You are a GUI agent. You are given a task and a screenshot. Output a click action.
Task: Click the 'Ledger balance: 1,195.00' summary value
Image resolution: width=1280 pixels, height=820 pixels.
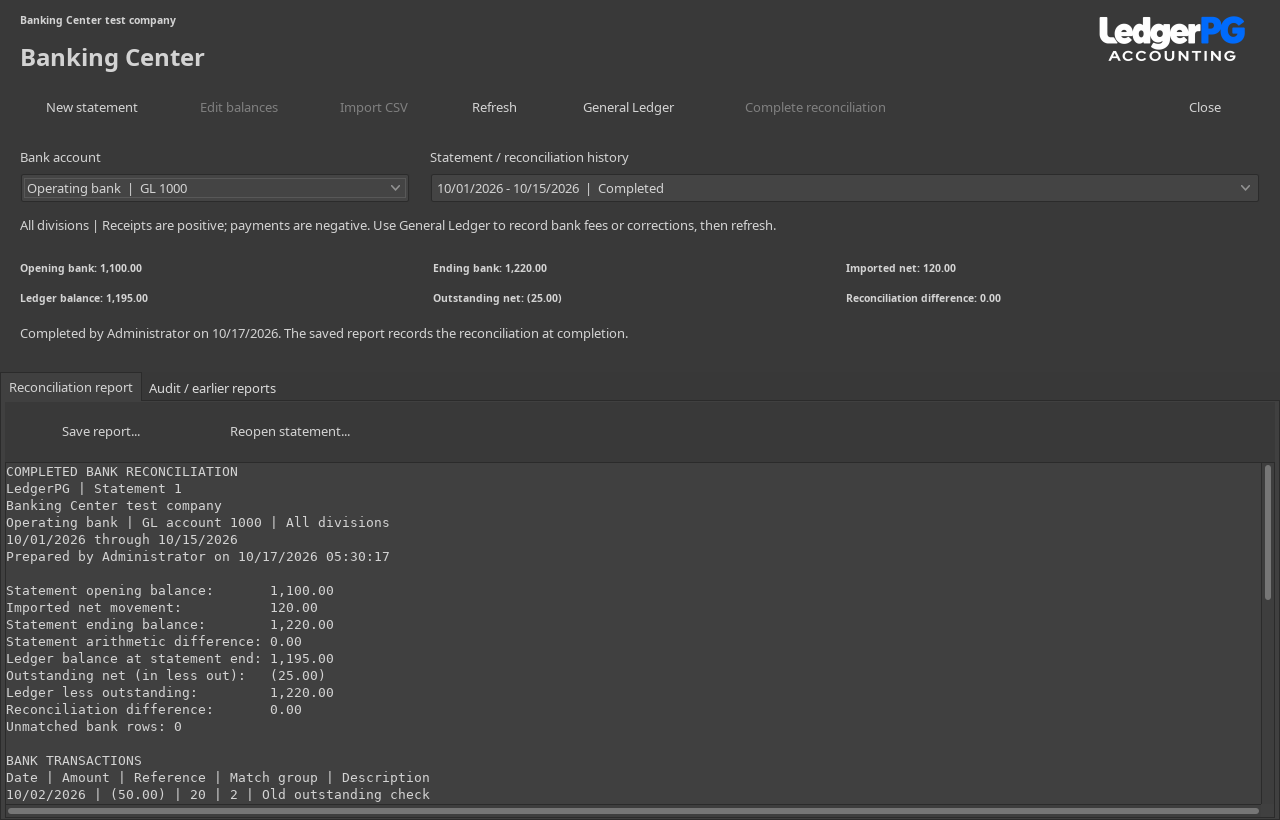[x=84, y=298]
